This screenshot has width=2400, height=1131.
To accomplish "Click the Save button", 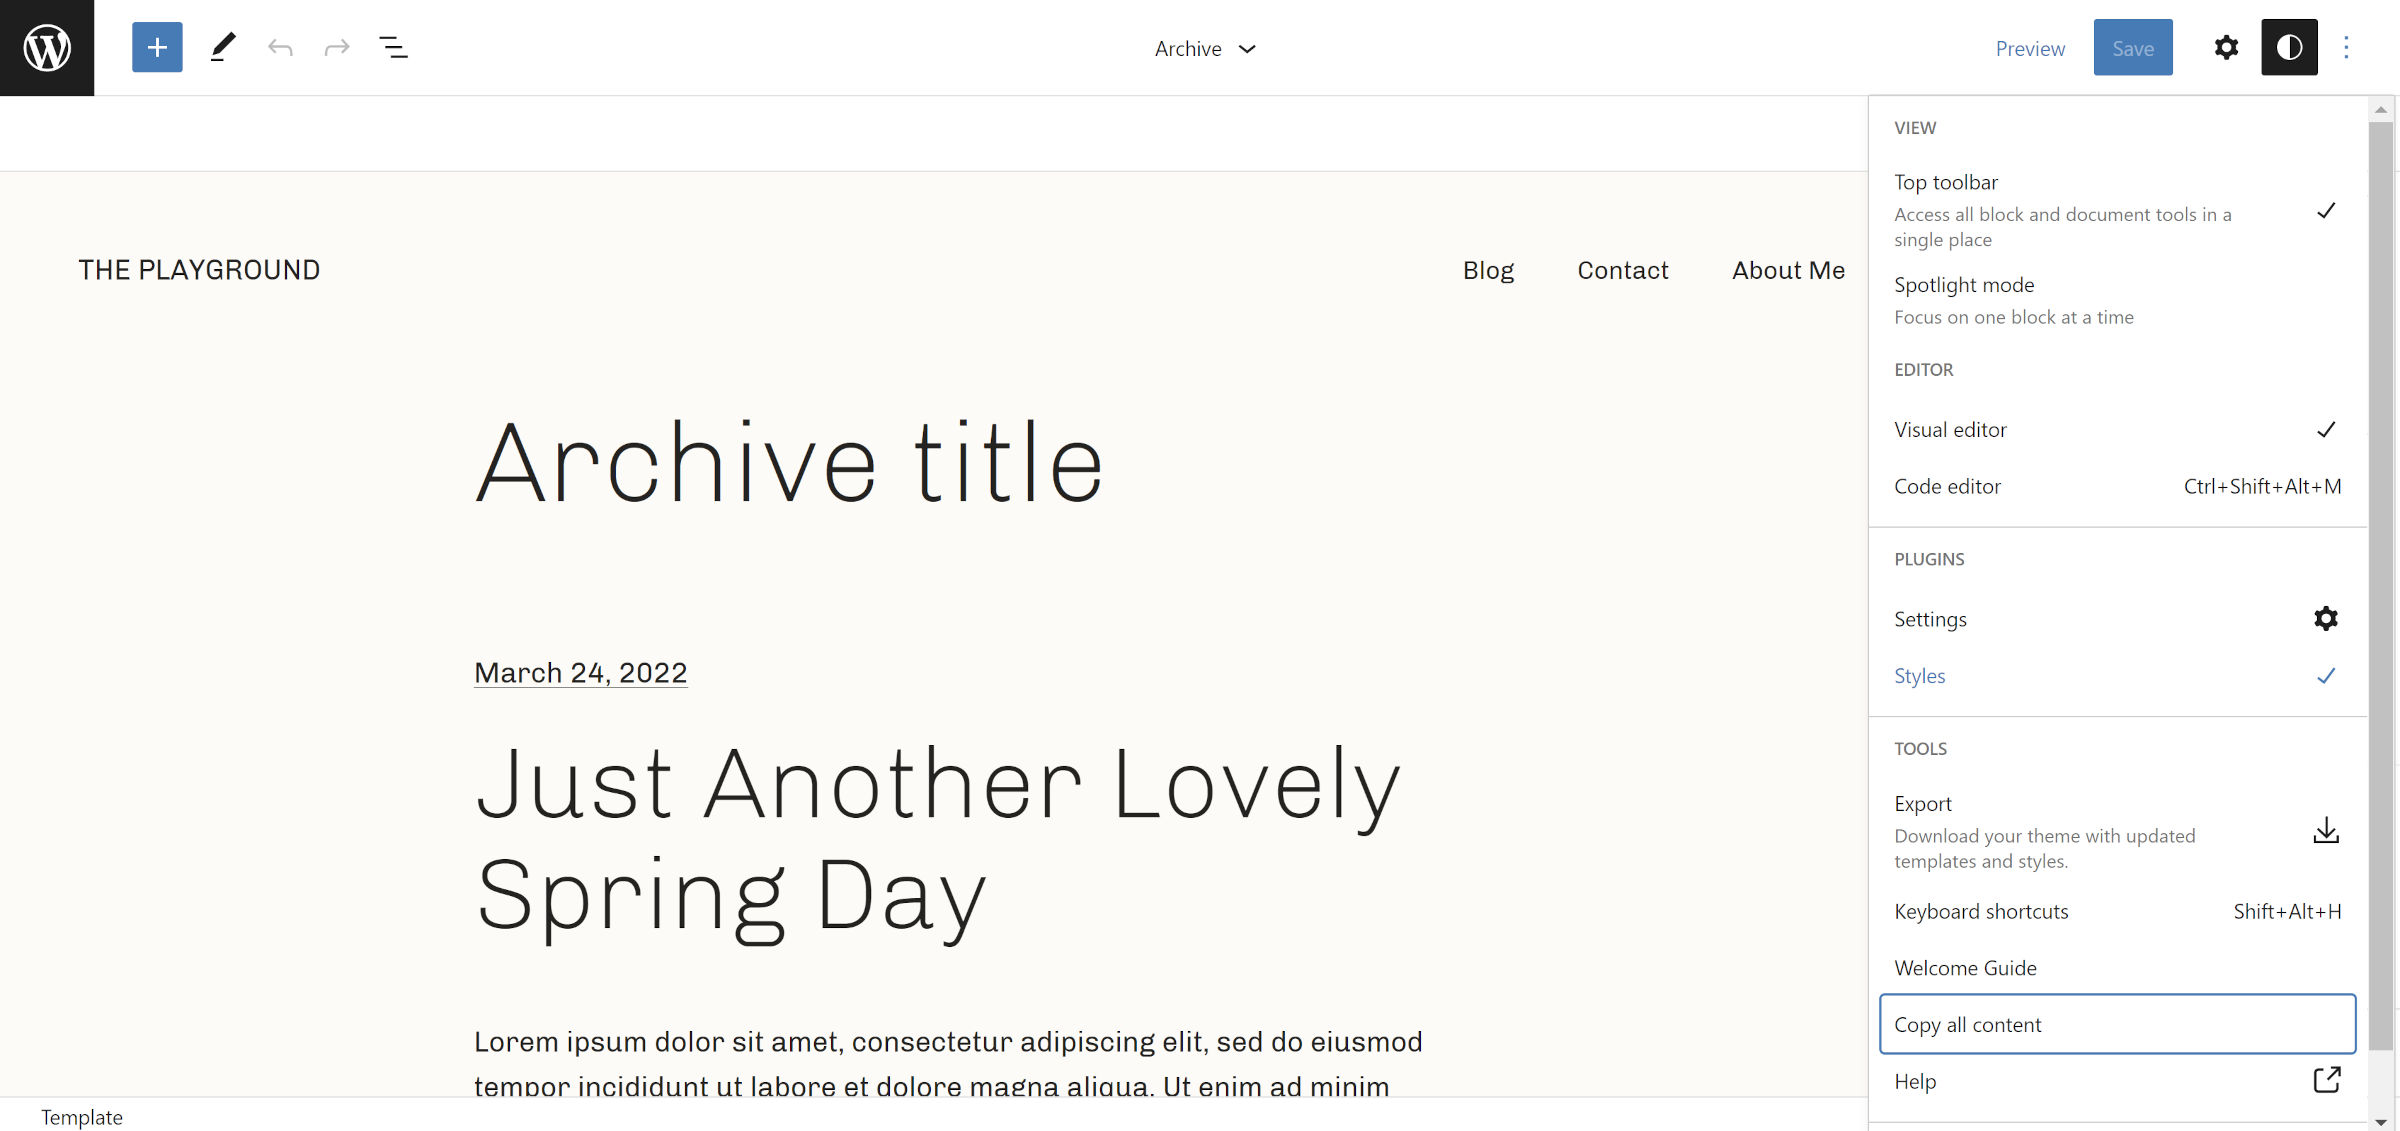I will 2132,47.
